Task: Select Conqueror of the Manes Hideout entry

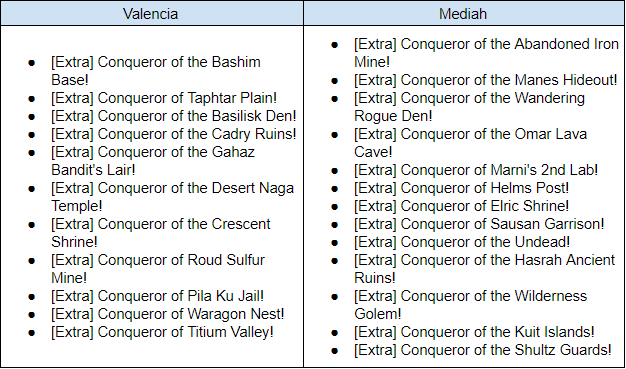Action: (x=485, y=80)
